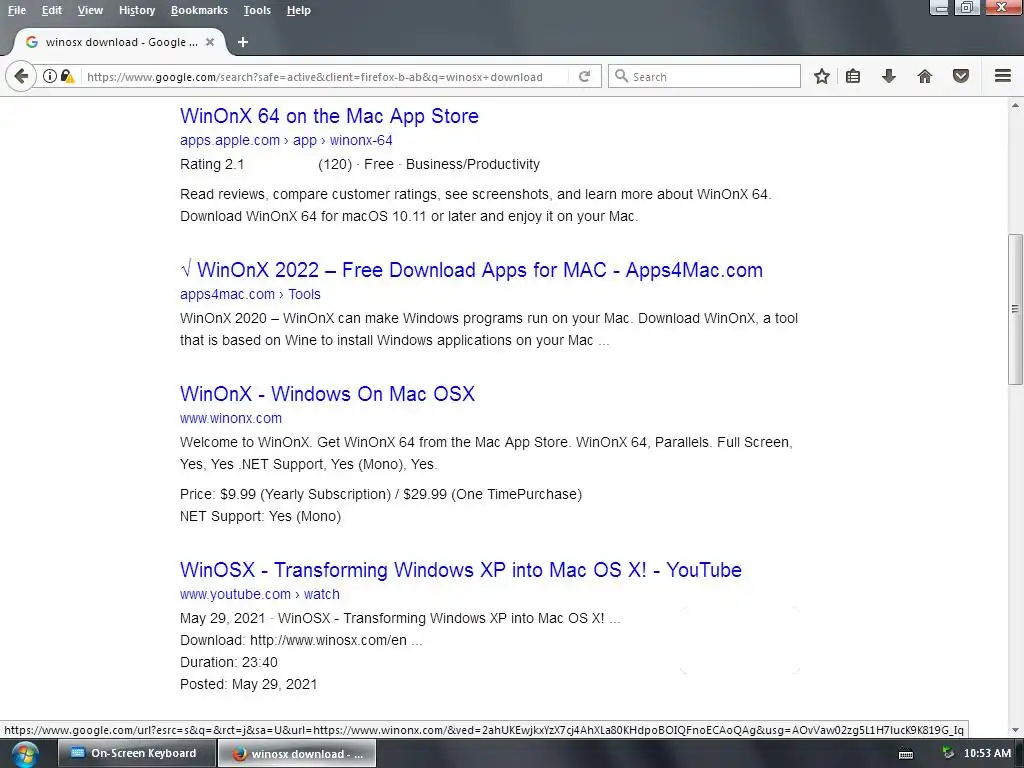Viewport: 1024px width, 768px height.
Task: Open a new tab with the plus button
Action: click(243, 42)
